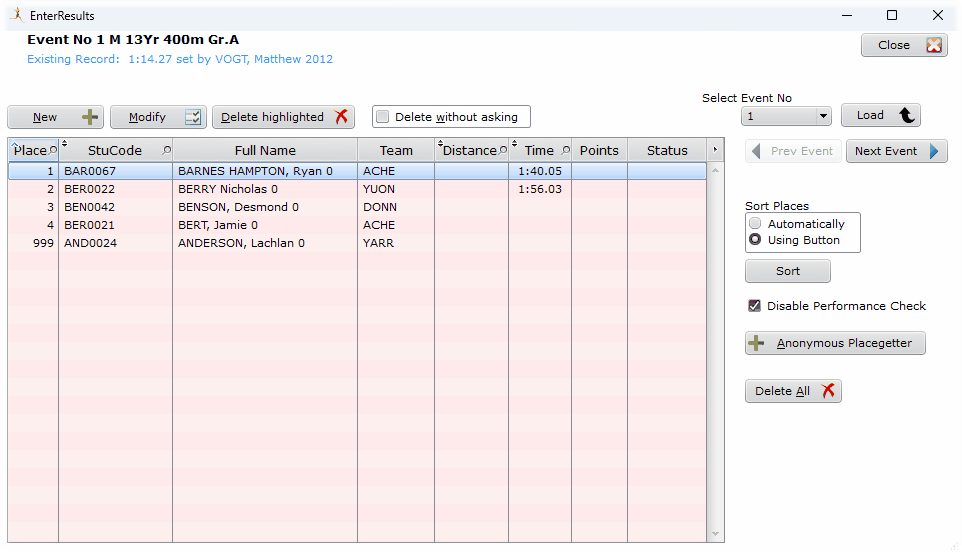The height and width of the screenshot is (554, 962).
Task: Click team cell DONN
Action: coord(396,207)
